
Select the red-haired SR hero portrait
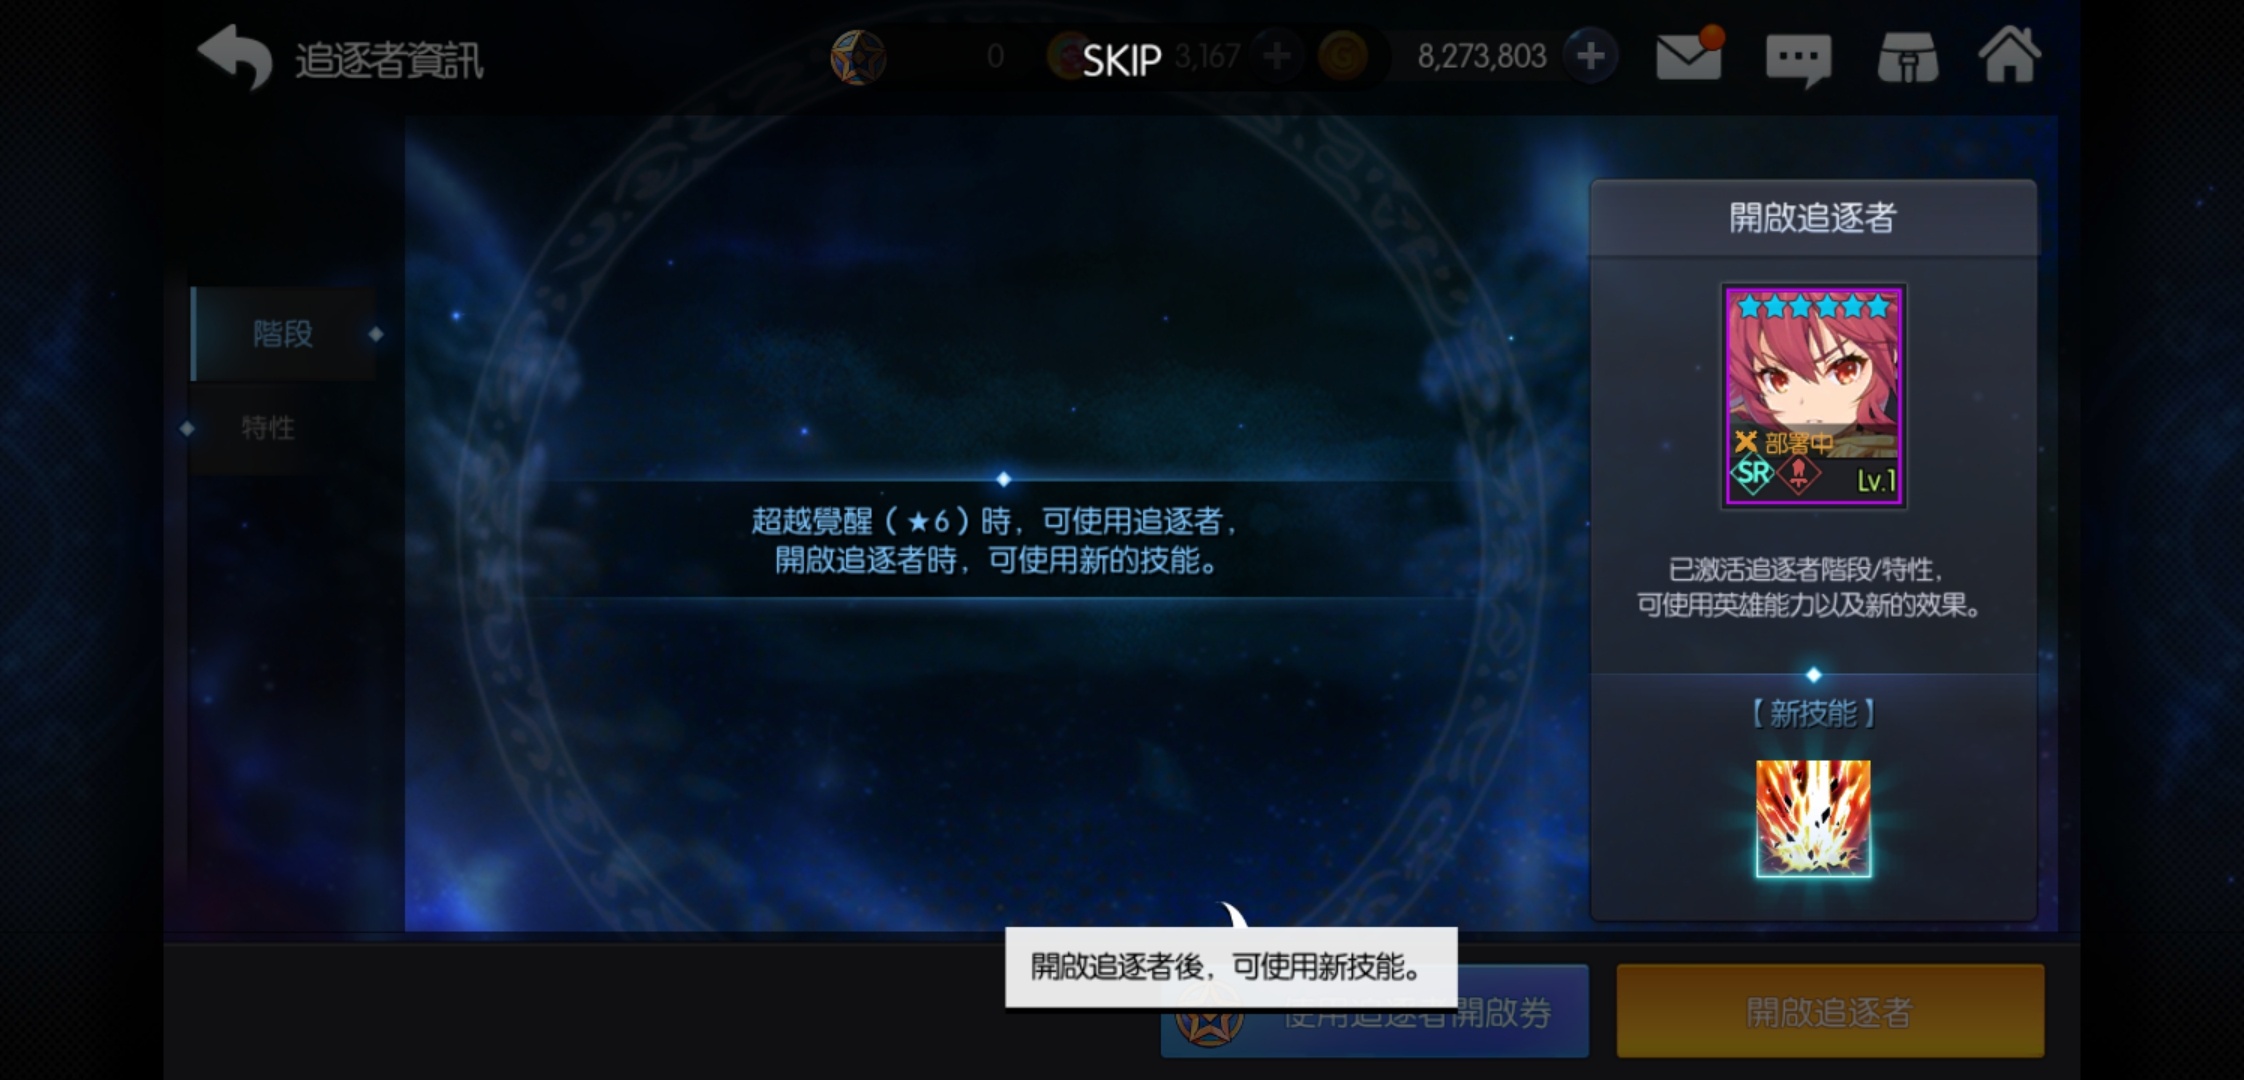coord(1813,397)
